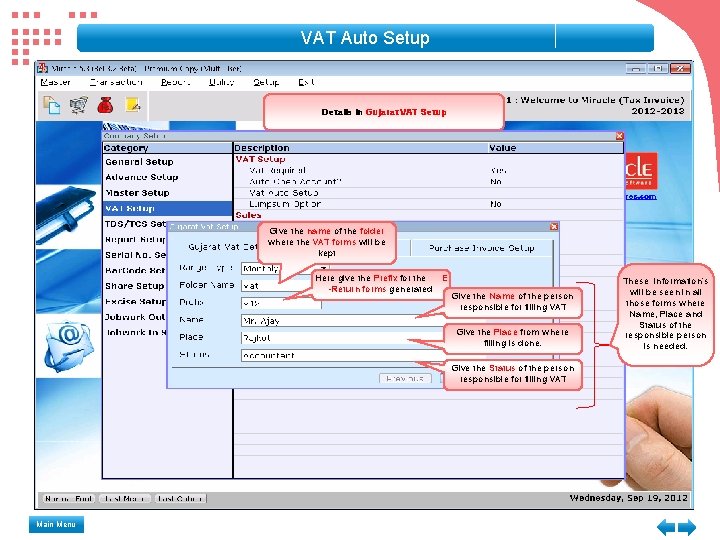Select Jobwork In category

[x=136, y=332]
